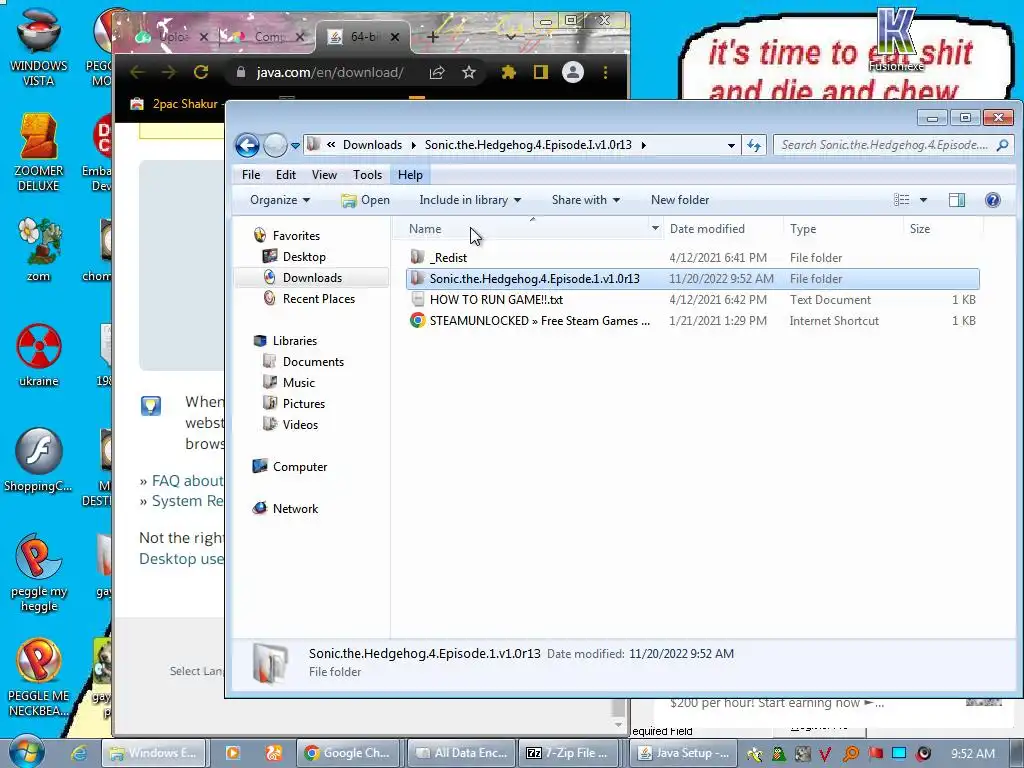Expand the Share with dropdown

pos(585,200)
